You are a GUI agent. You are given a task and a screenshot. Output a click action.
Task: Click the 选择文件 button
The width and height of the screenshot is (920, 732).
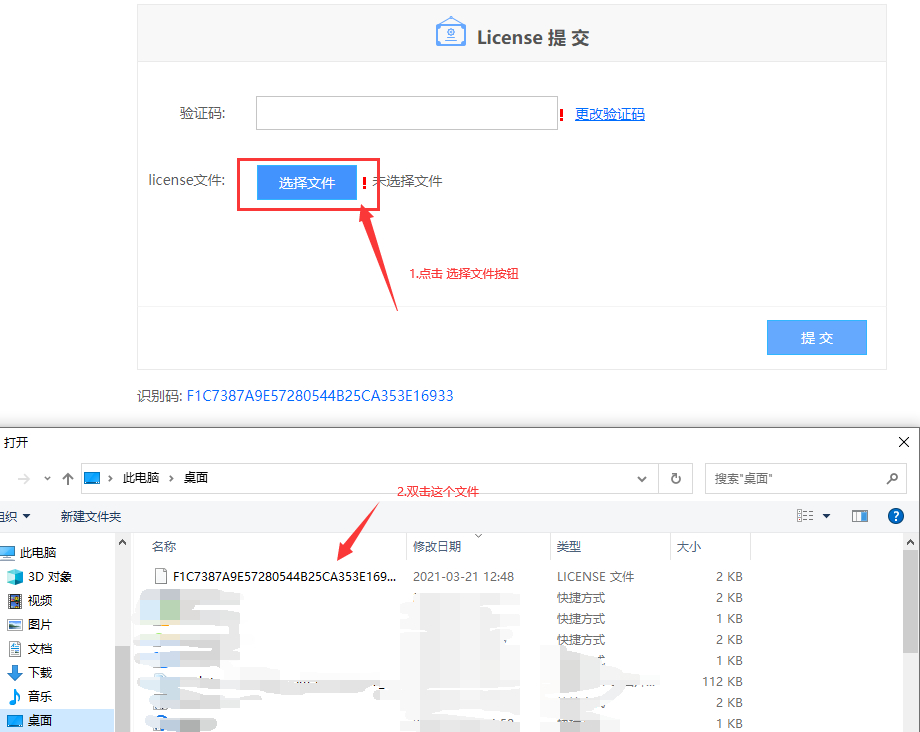(306, 182)
